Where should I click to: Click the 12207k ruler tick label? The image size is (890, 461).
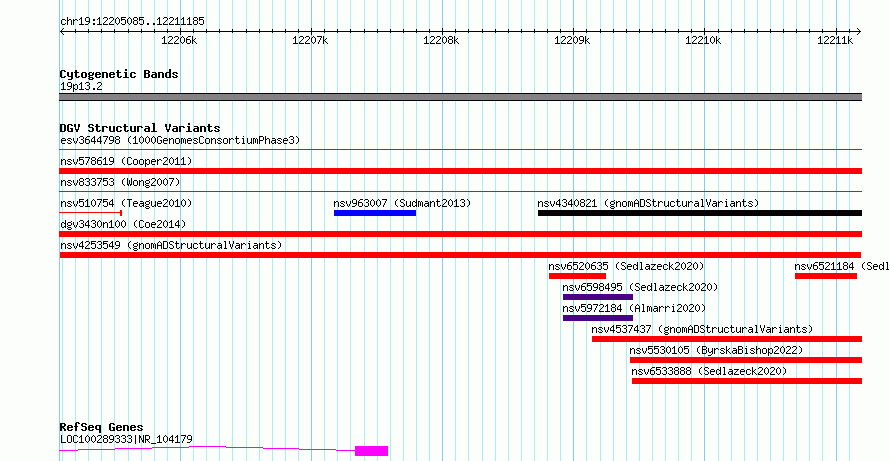[x=310, y=40]
